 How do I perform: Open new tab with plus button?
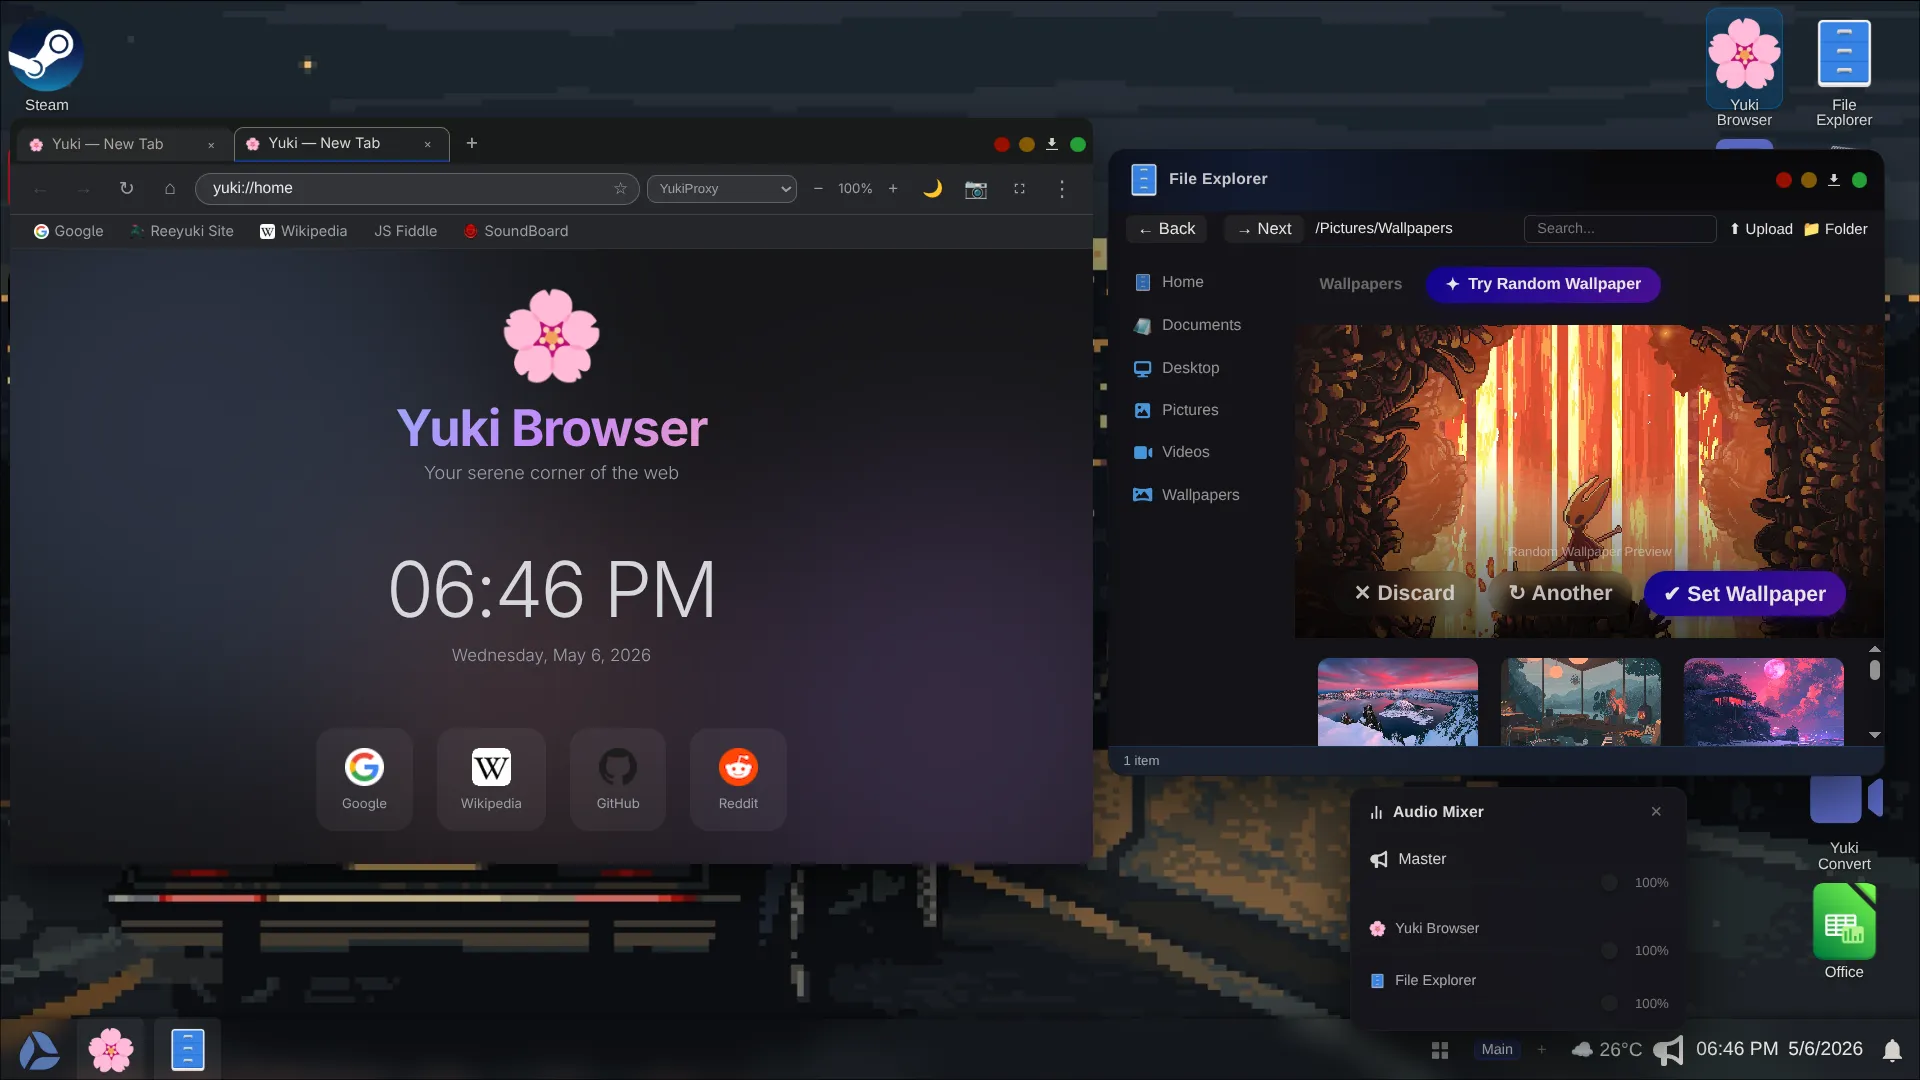pyautogui.click(x=472, y=143)
